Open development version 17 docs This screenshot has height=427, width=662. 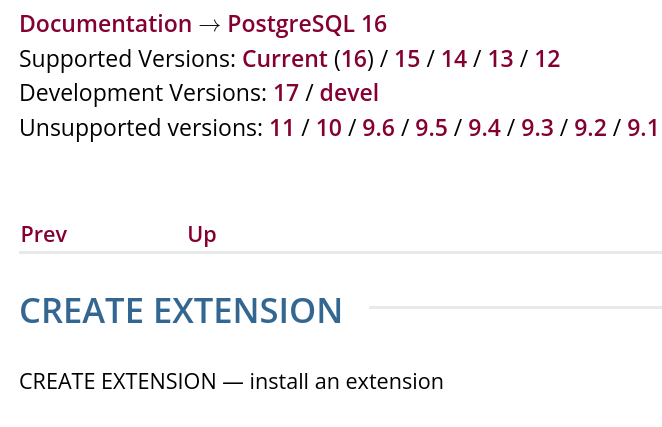coord(286,94)
